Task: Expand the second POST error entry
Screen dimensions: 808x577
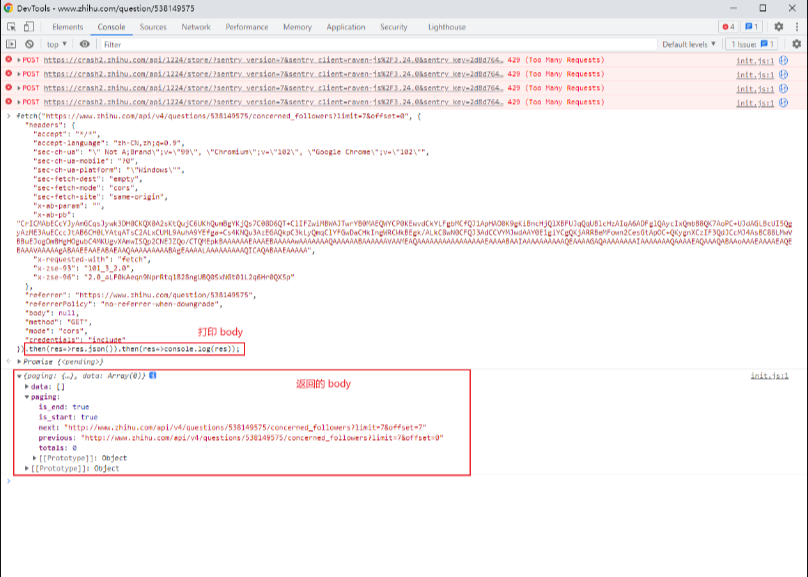Action: coord(19,74)
